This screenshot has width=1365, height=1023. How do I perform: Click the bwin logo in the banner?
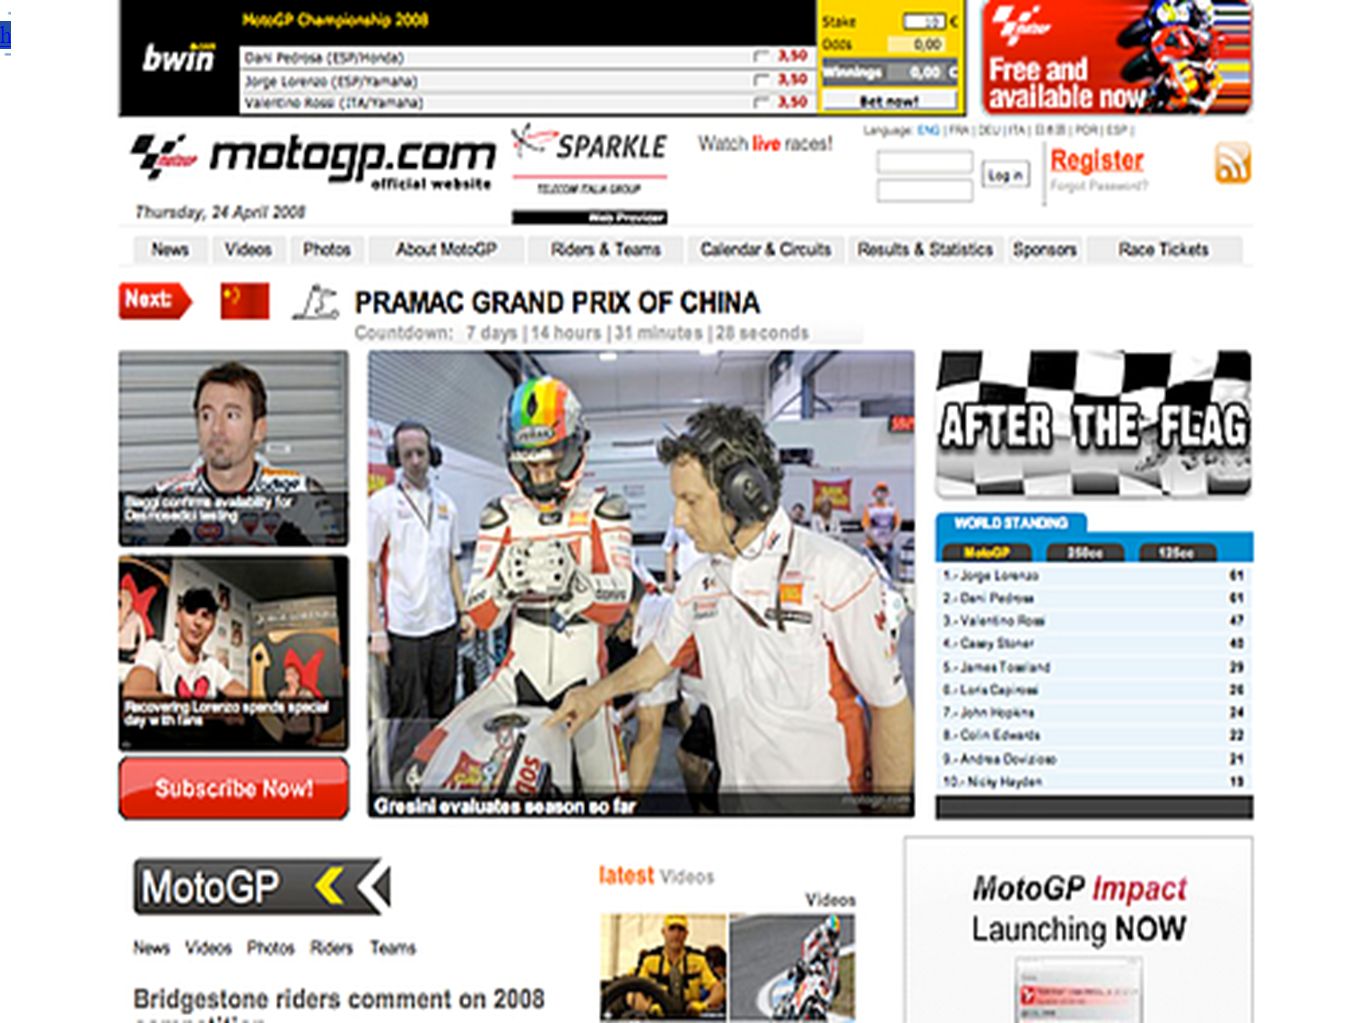click(178, 58)
